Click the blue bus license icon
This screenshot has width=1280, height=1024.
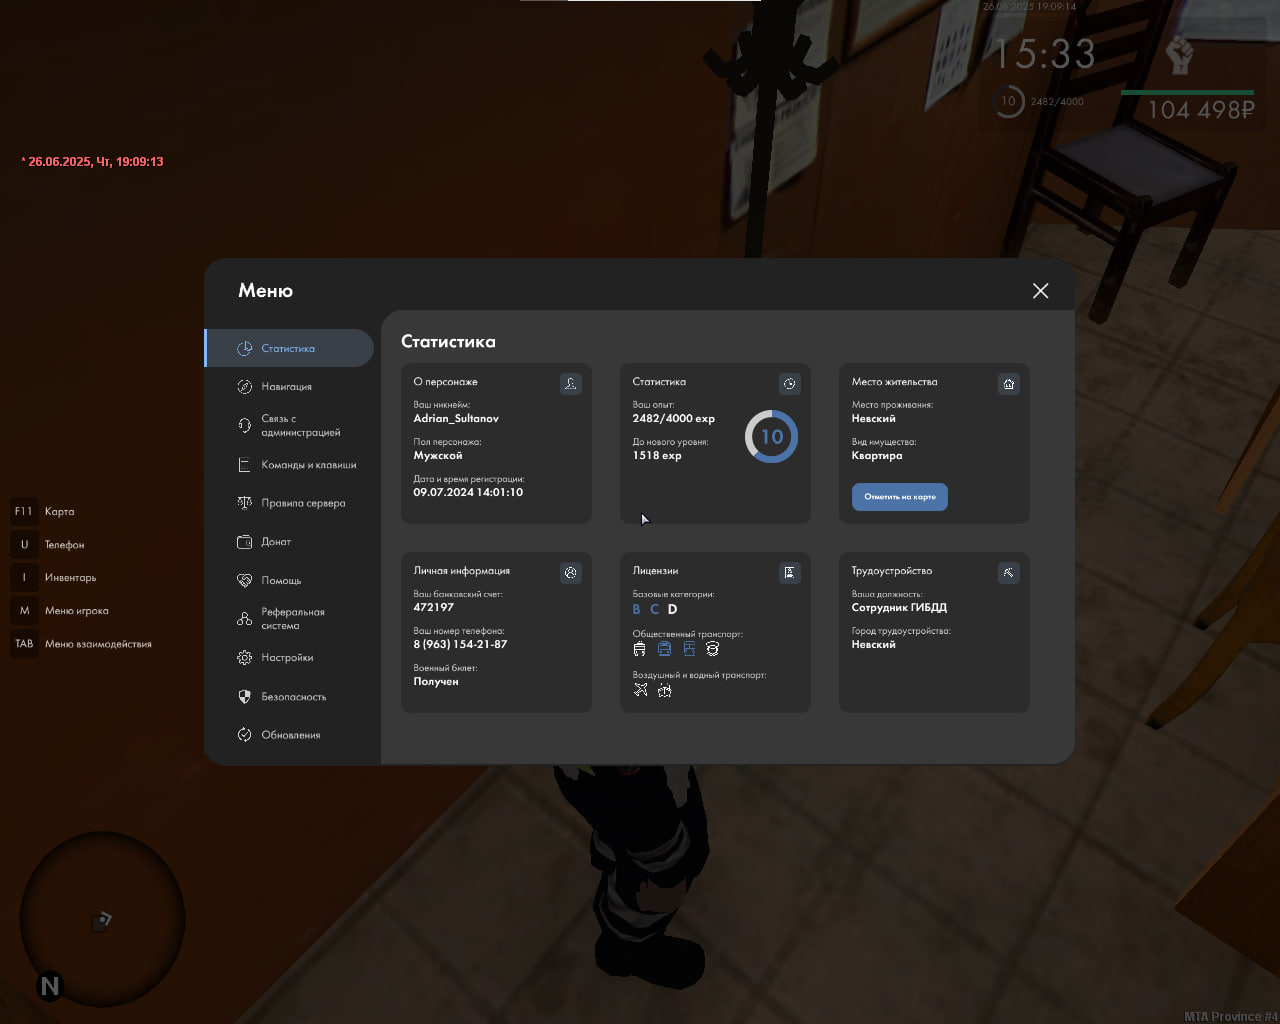[x=664, y=649]
